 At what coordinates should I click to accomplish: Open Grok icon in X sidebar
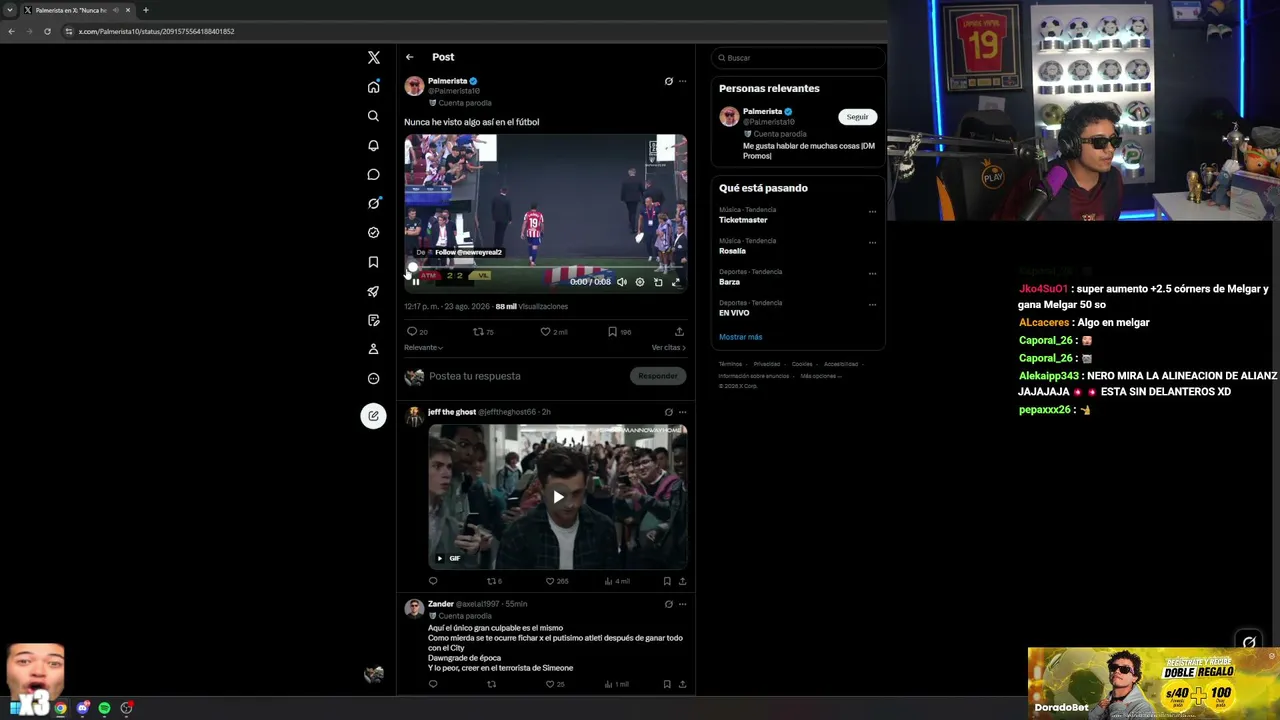pyautogui.click(x=373, y=203)
